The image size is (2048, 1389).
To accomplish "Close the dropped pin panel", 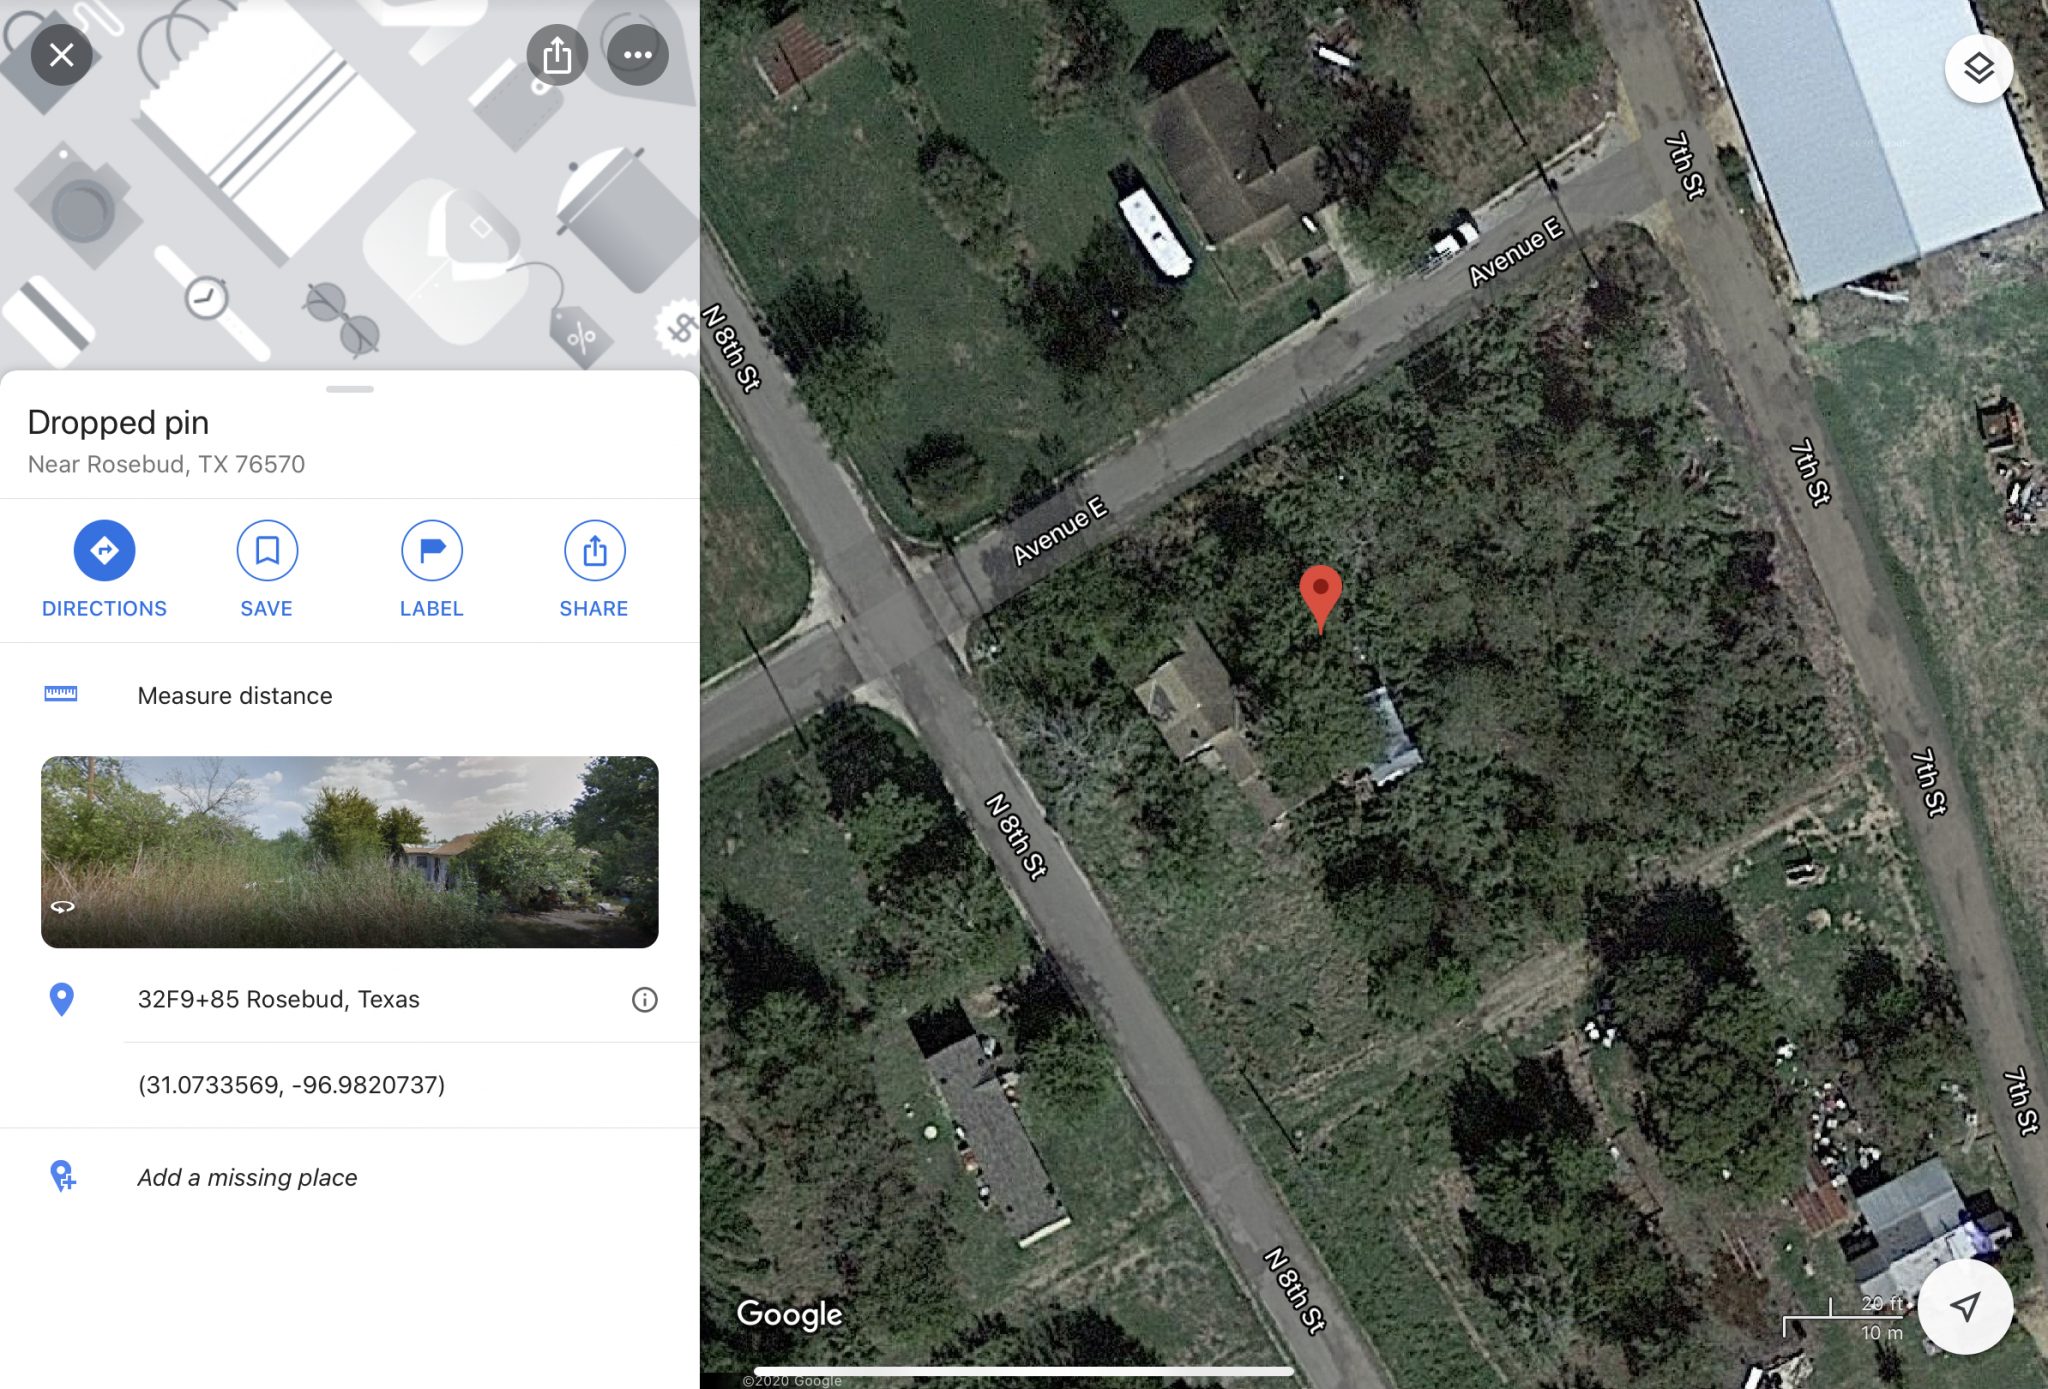I will [61, 55].
